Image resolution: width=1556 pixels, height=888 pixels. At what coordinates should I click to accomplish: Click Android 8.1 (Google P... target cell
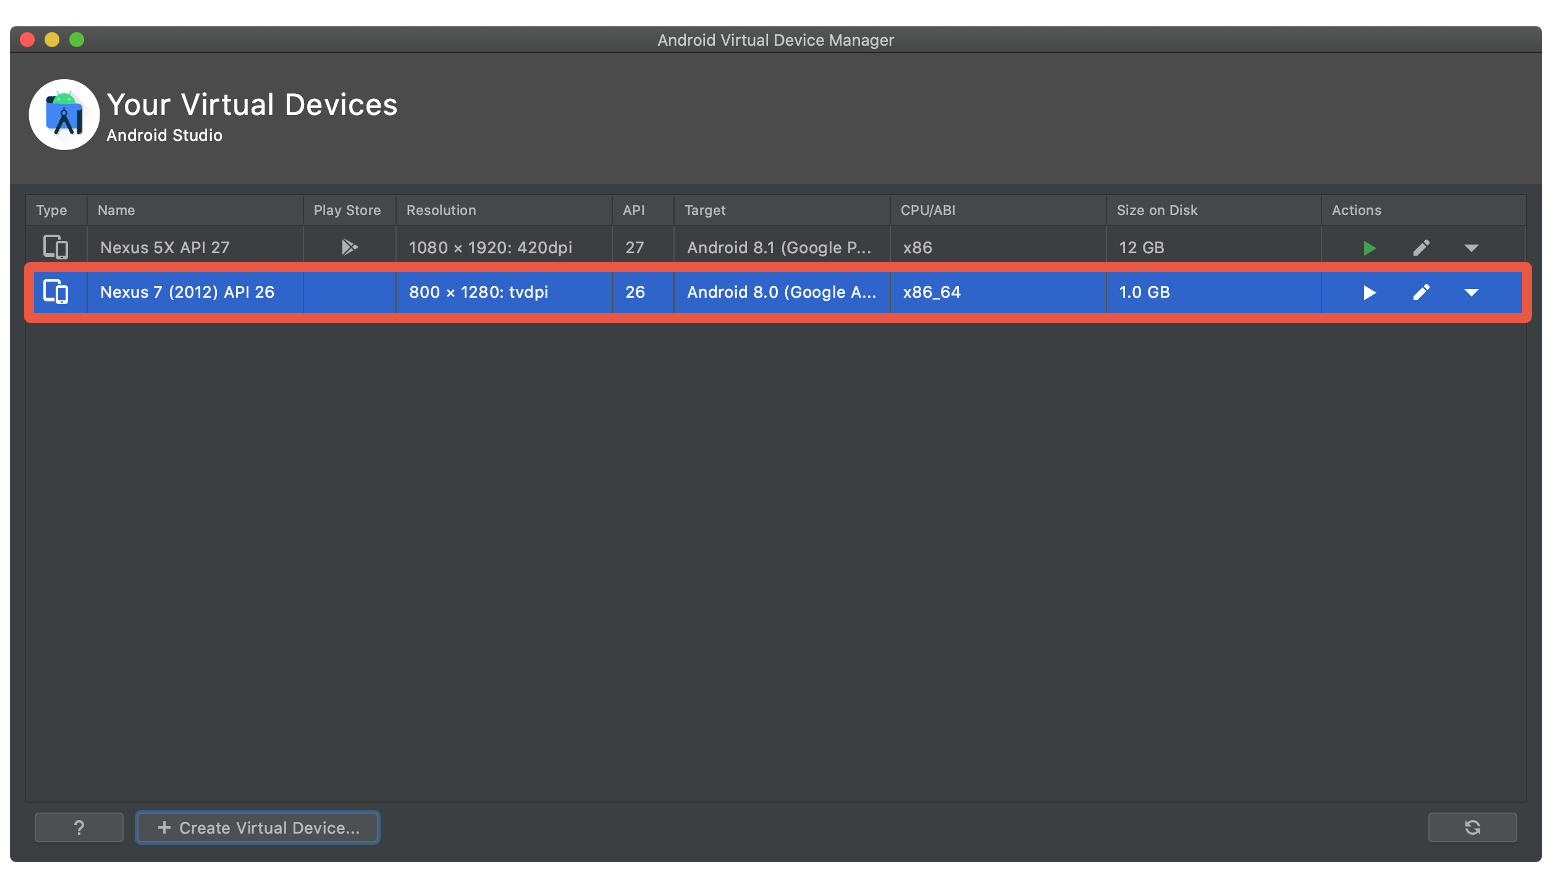pos(782,248)
